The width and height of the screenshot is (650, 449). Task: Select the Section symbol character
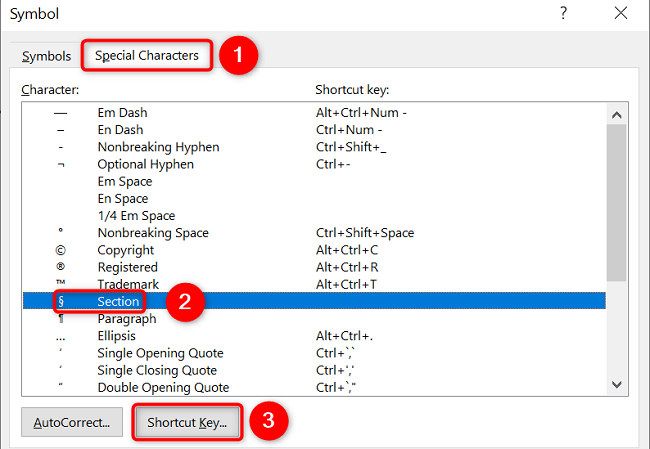61,302
